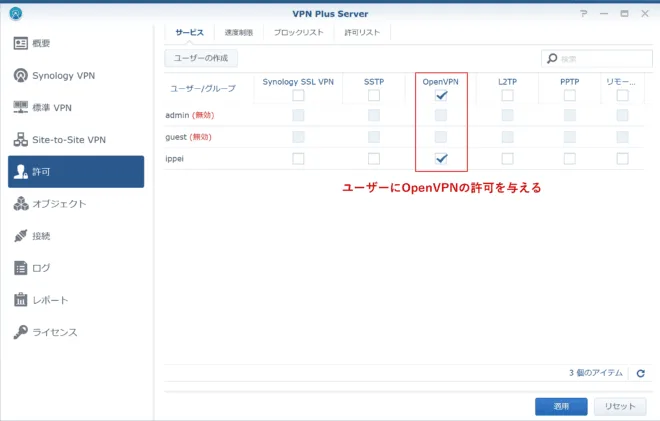Image resolution: width=660 pixels, height=421 pixels.
Task: Toggle PPTP header checkbox
Action: coord(570,96)
